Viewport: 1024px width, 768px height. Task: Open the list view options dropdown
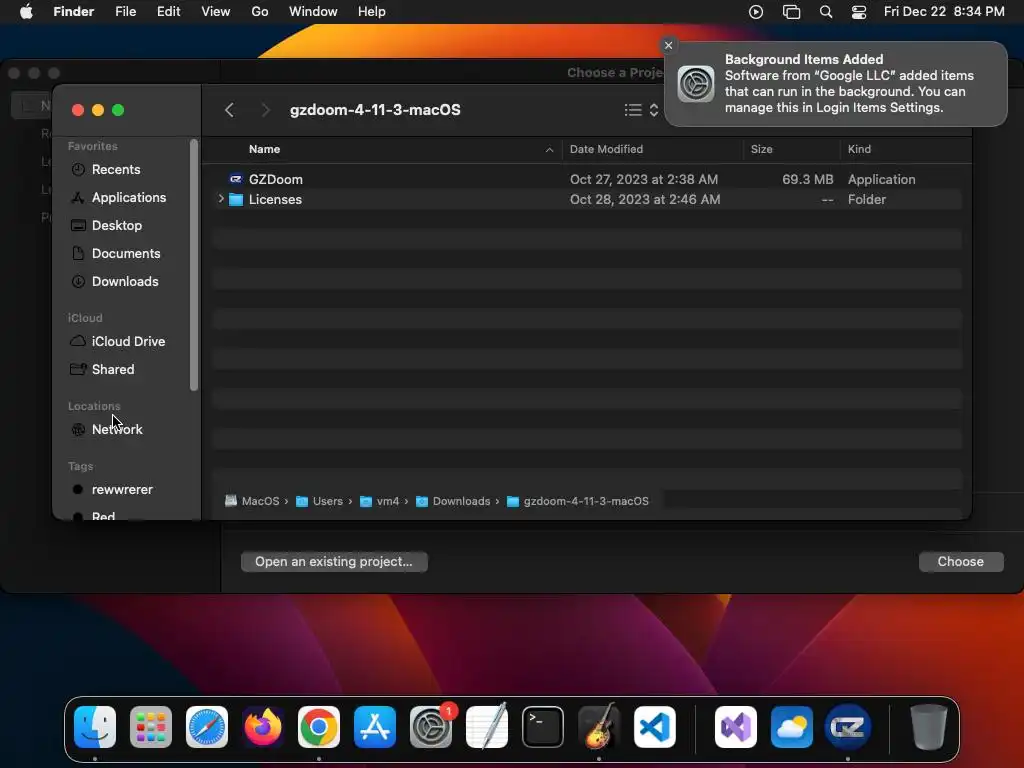[x=641, y=110]
